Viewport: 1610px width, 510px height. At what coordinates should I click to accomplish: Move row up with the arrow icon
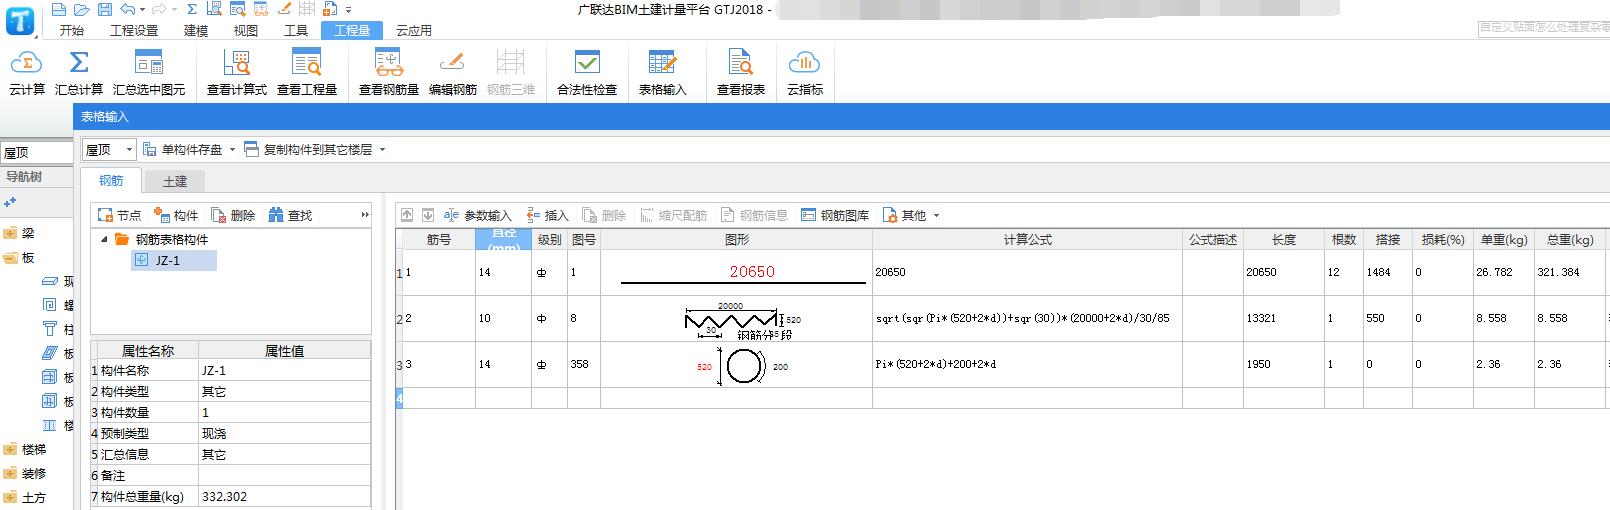pos(407,215)
